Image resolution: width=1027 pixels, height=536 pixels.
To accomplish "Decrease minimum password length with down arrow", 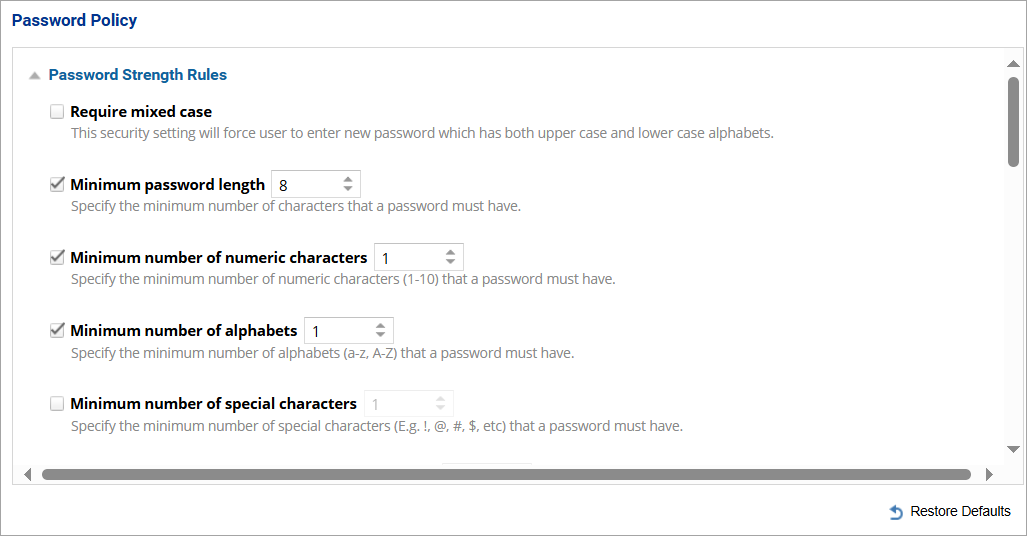I will pyautogui.click(x=347, y=189).
